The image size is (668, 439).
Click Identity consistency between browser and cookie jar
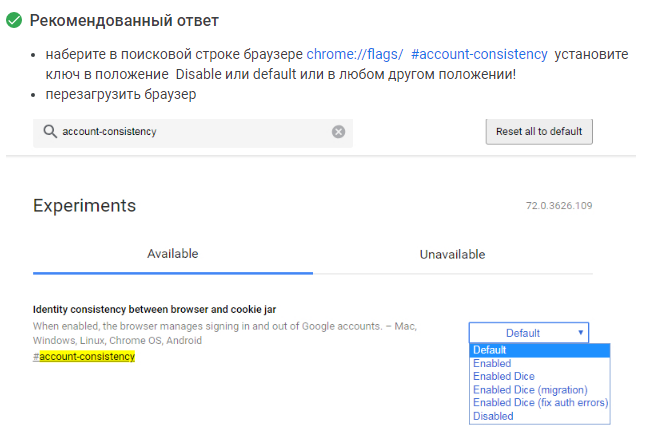click(155, 309)
